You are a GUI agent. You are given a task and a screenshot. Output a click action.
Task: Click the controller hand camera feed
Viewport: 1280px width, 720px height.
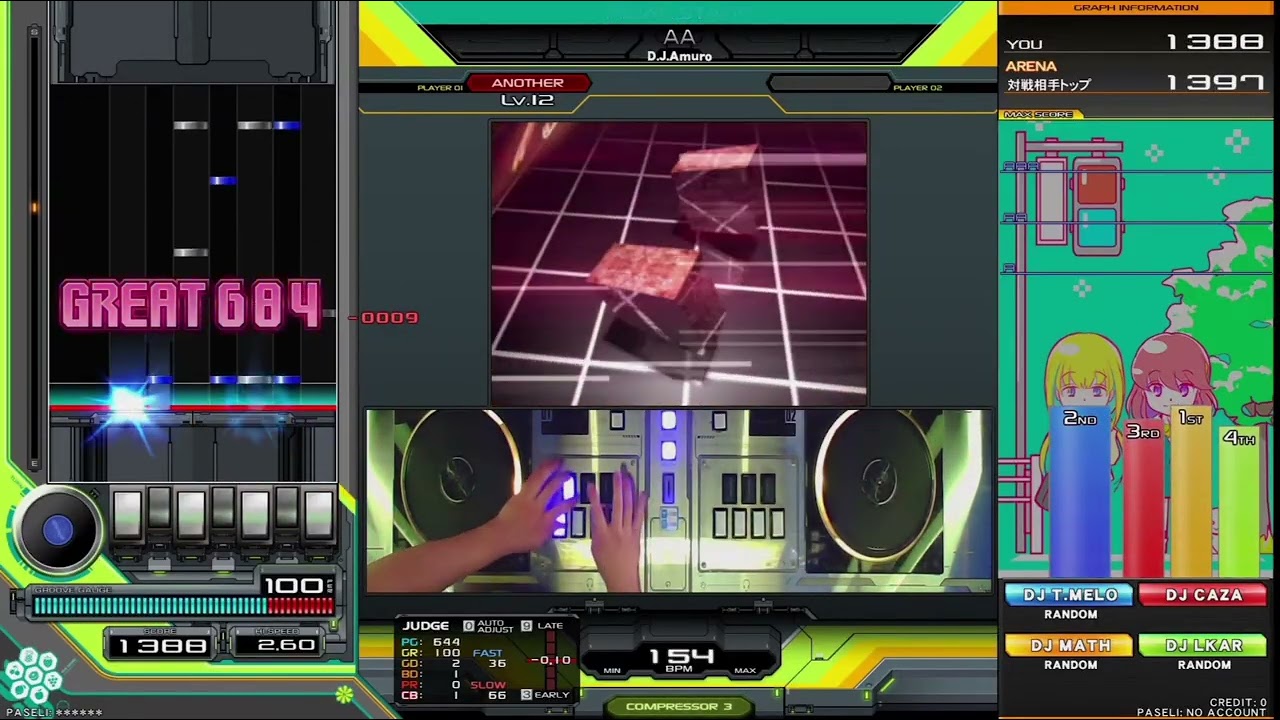[x=679, y=500]
